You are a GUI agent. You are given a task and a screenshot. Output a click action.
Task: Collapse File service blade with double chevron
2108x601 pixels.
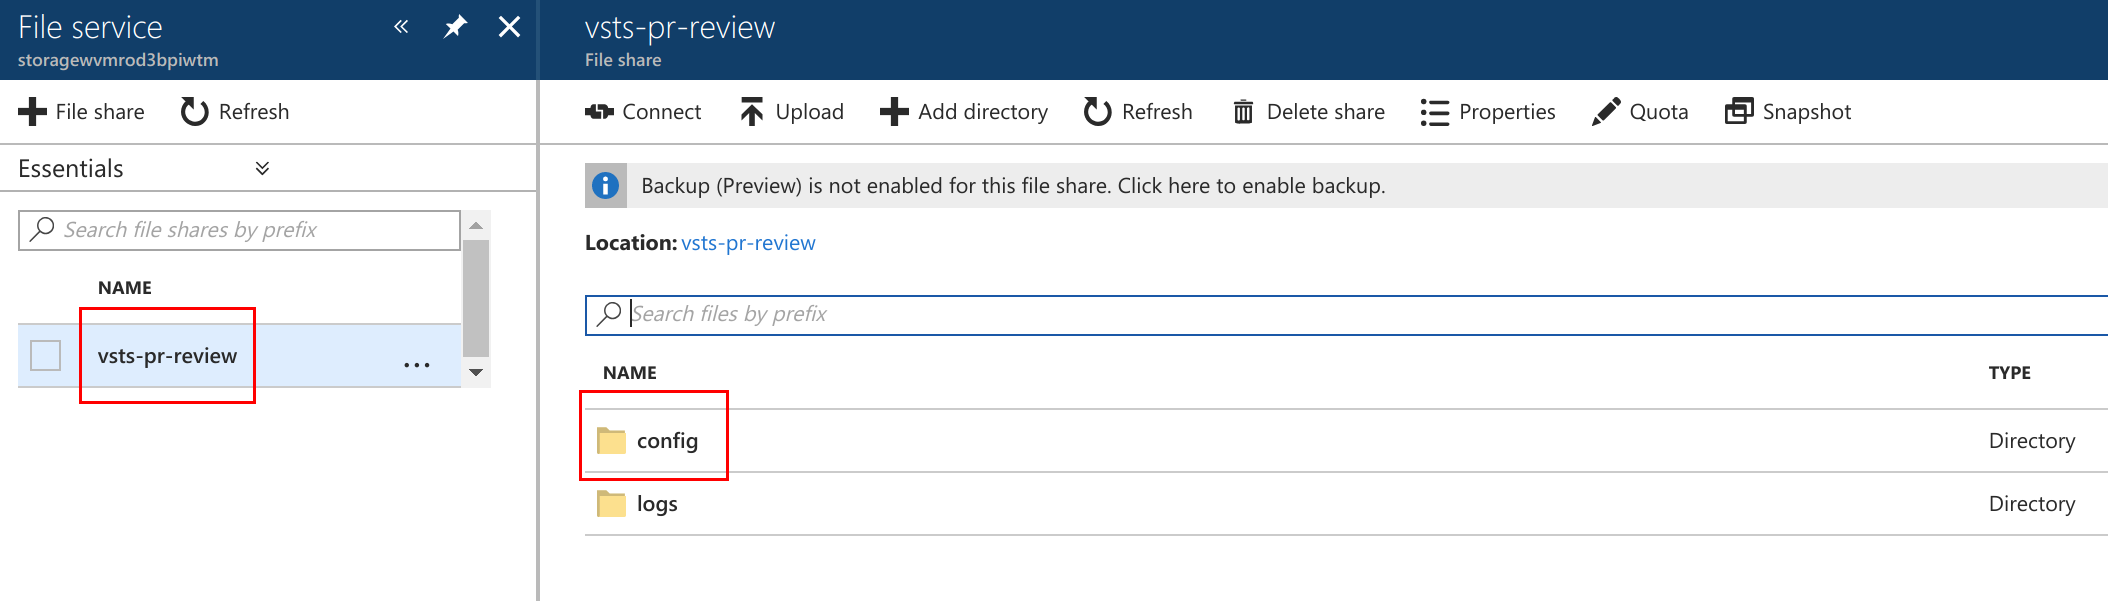(x=401, y=27)
